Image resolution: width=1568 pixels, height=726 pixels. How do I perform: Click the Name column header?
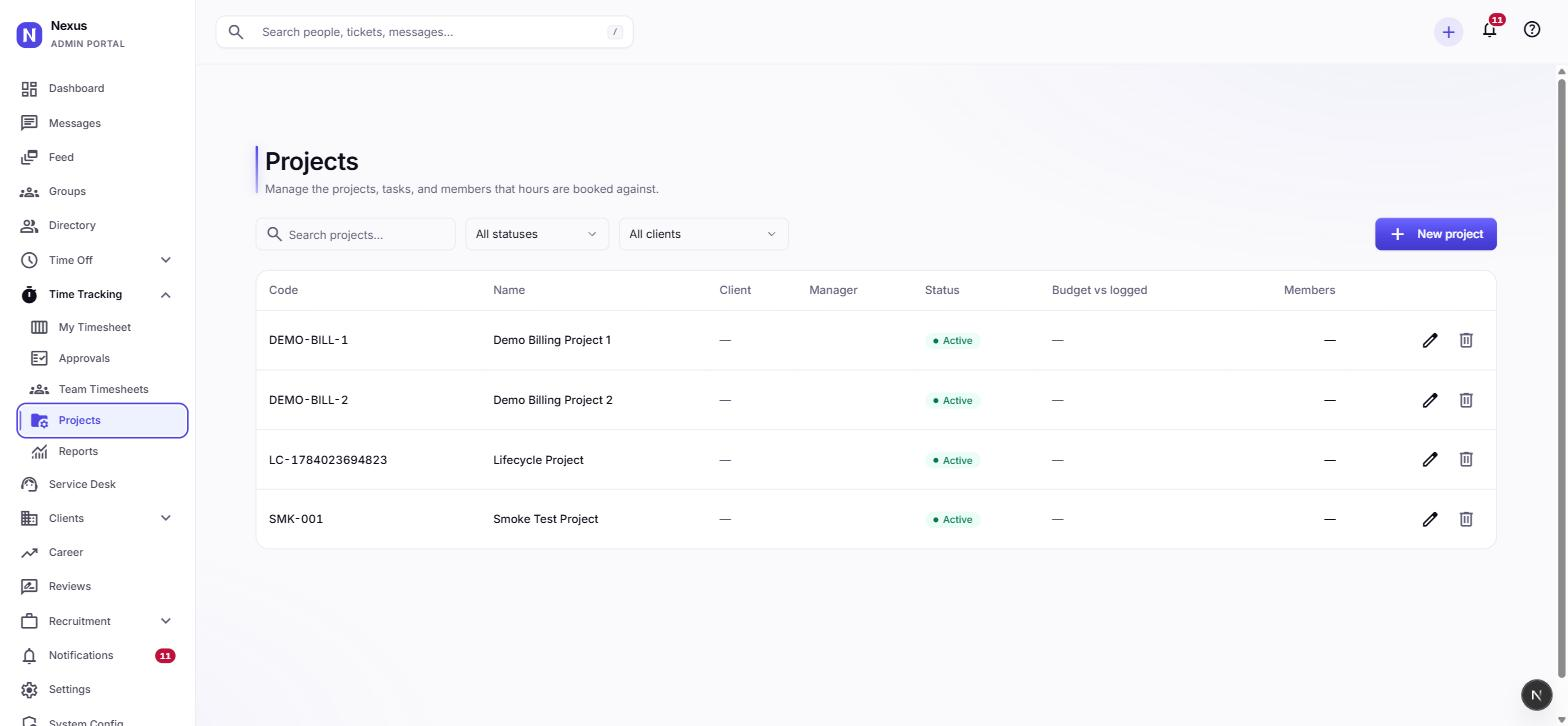click(509, 290)
